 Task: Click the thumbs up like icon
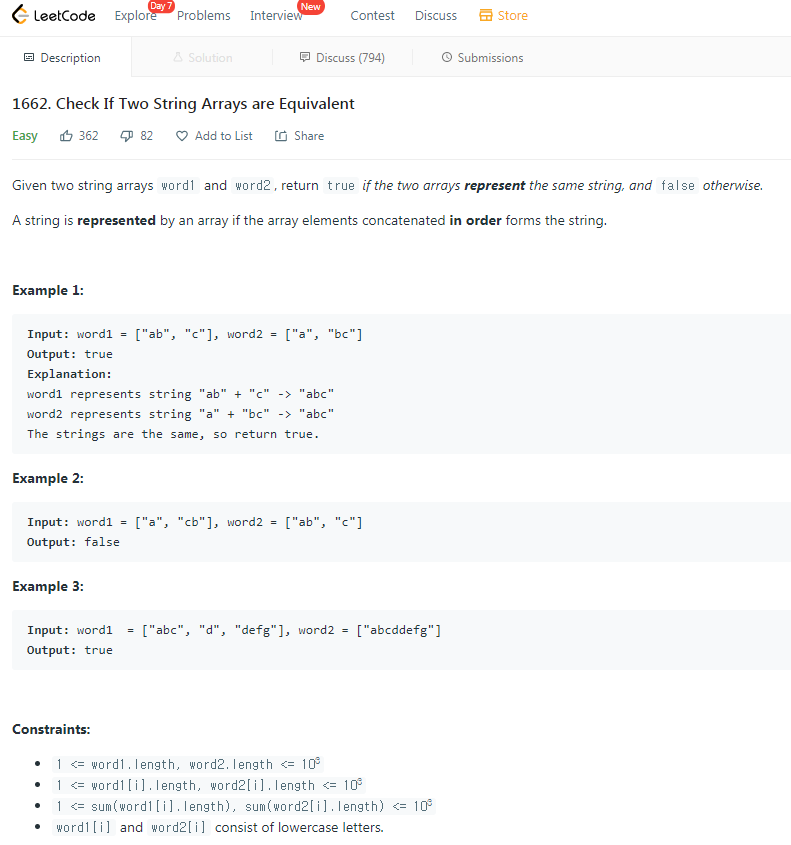pyautogui.click(x=64, y=135)
